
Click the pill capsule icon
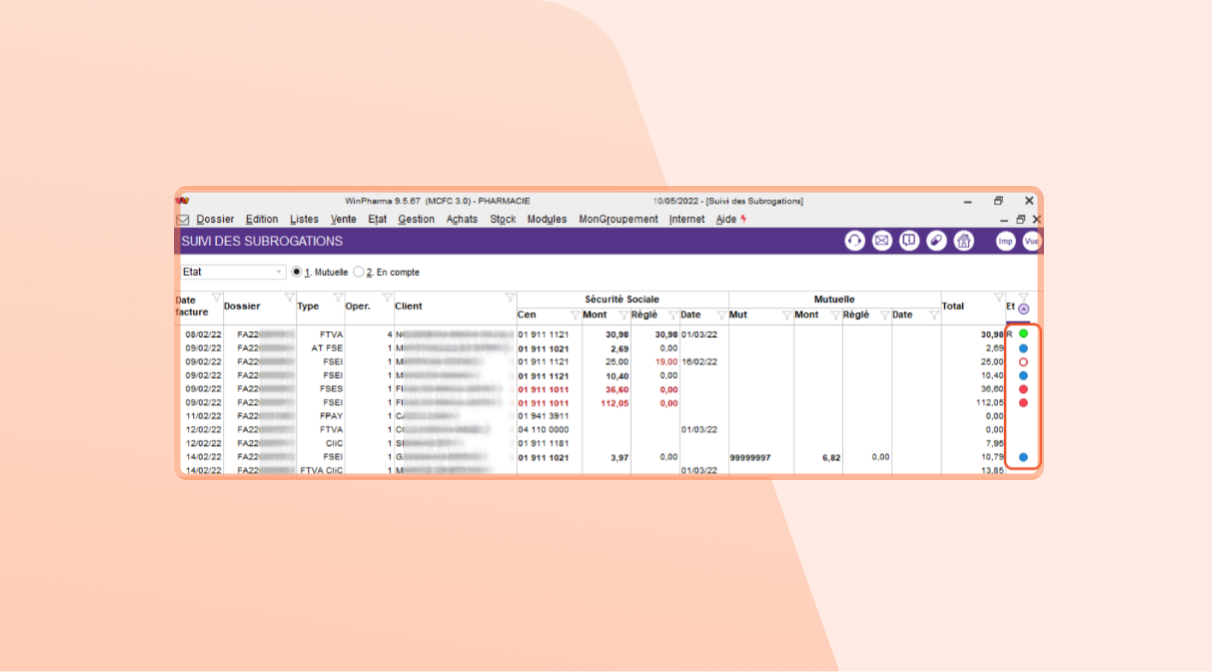tap(936, 241)
